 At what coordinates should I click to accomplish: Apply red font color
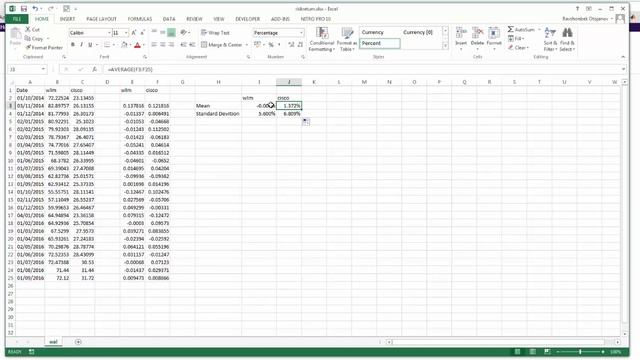[137, 44]
